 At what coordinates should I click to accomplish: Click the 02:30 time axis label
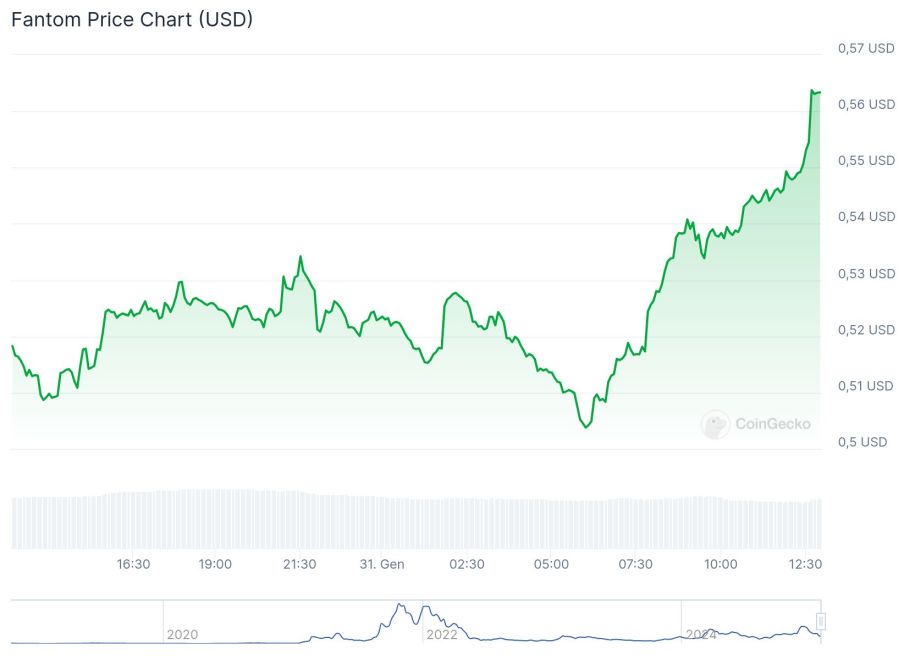467,564
